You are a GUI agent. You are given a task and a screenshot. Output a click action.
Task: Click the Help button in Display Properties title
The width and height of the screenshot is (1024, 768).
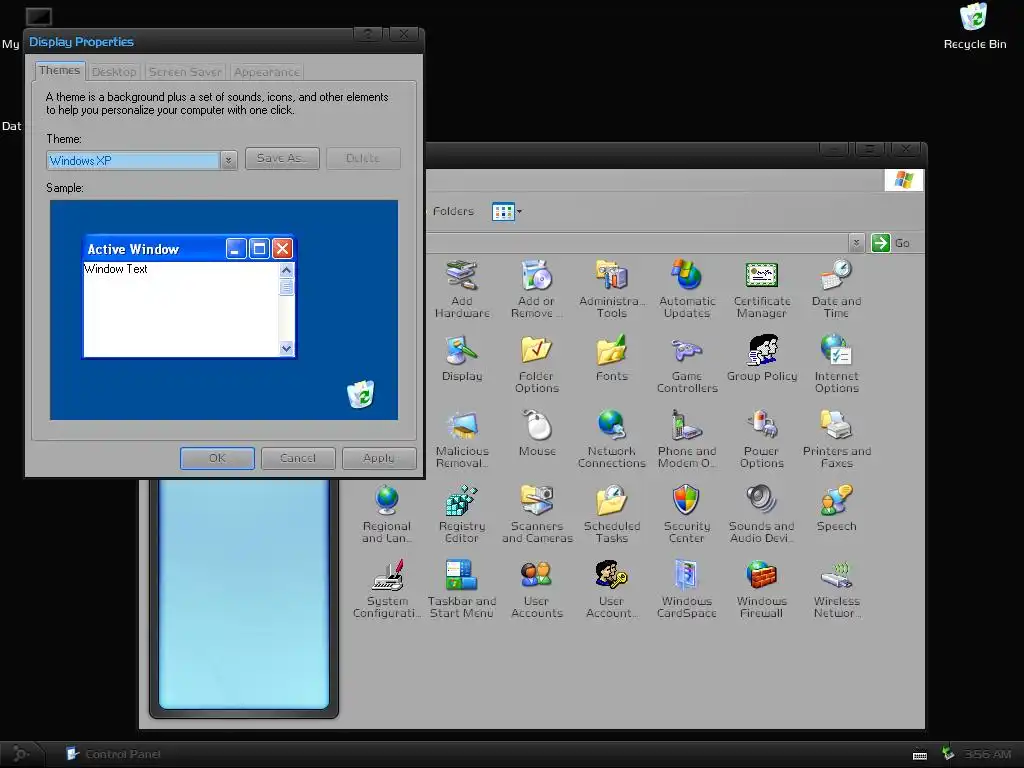368,34
